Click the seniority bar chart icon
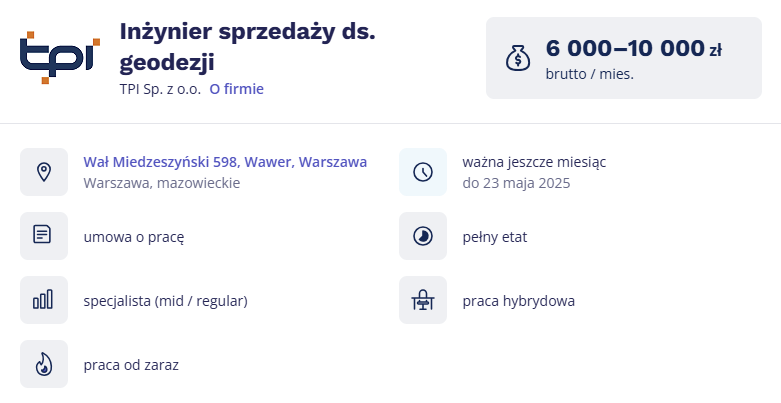This screenshot has width=781, height=403. 44,300
